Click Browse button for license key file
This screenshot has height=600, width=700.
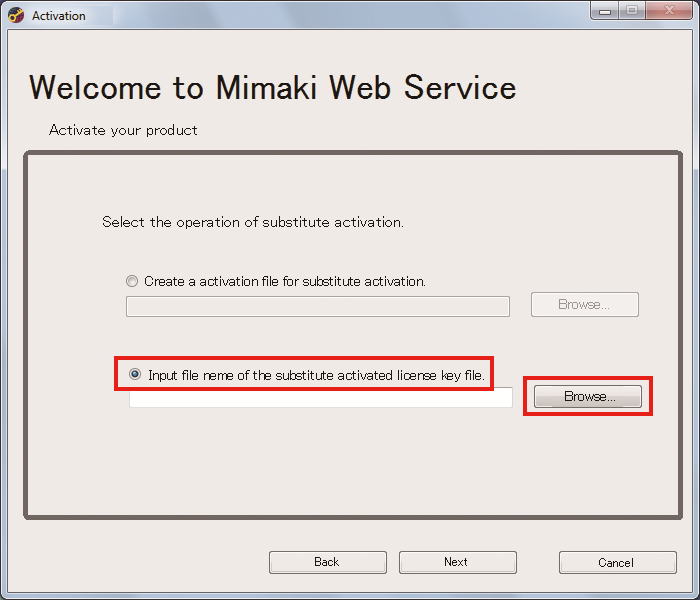(x=588, y=396)
